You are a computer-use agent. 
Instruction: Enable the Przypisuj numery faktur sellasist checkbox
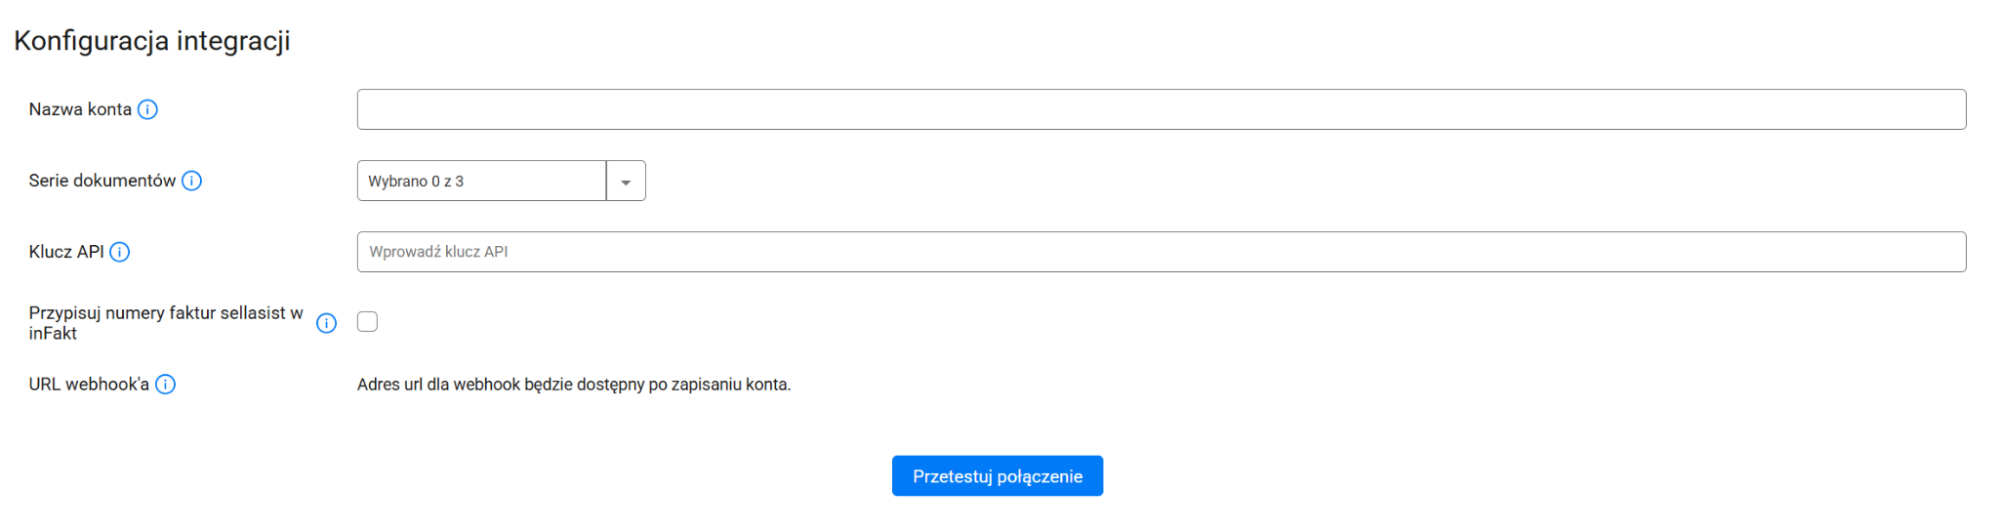[368, 322]
